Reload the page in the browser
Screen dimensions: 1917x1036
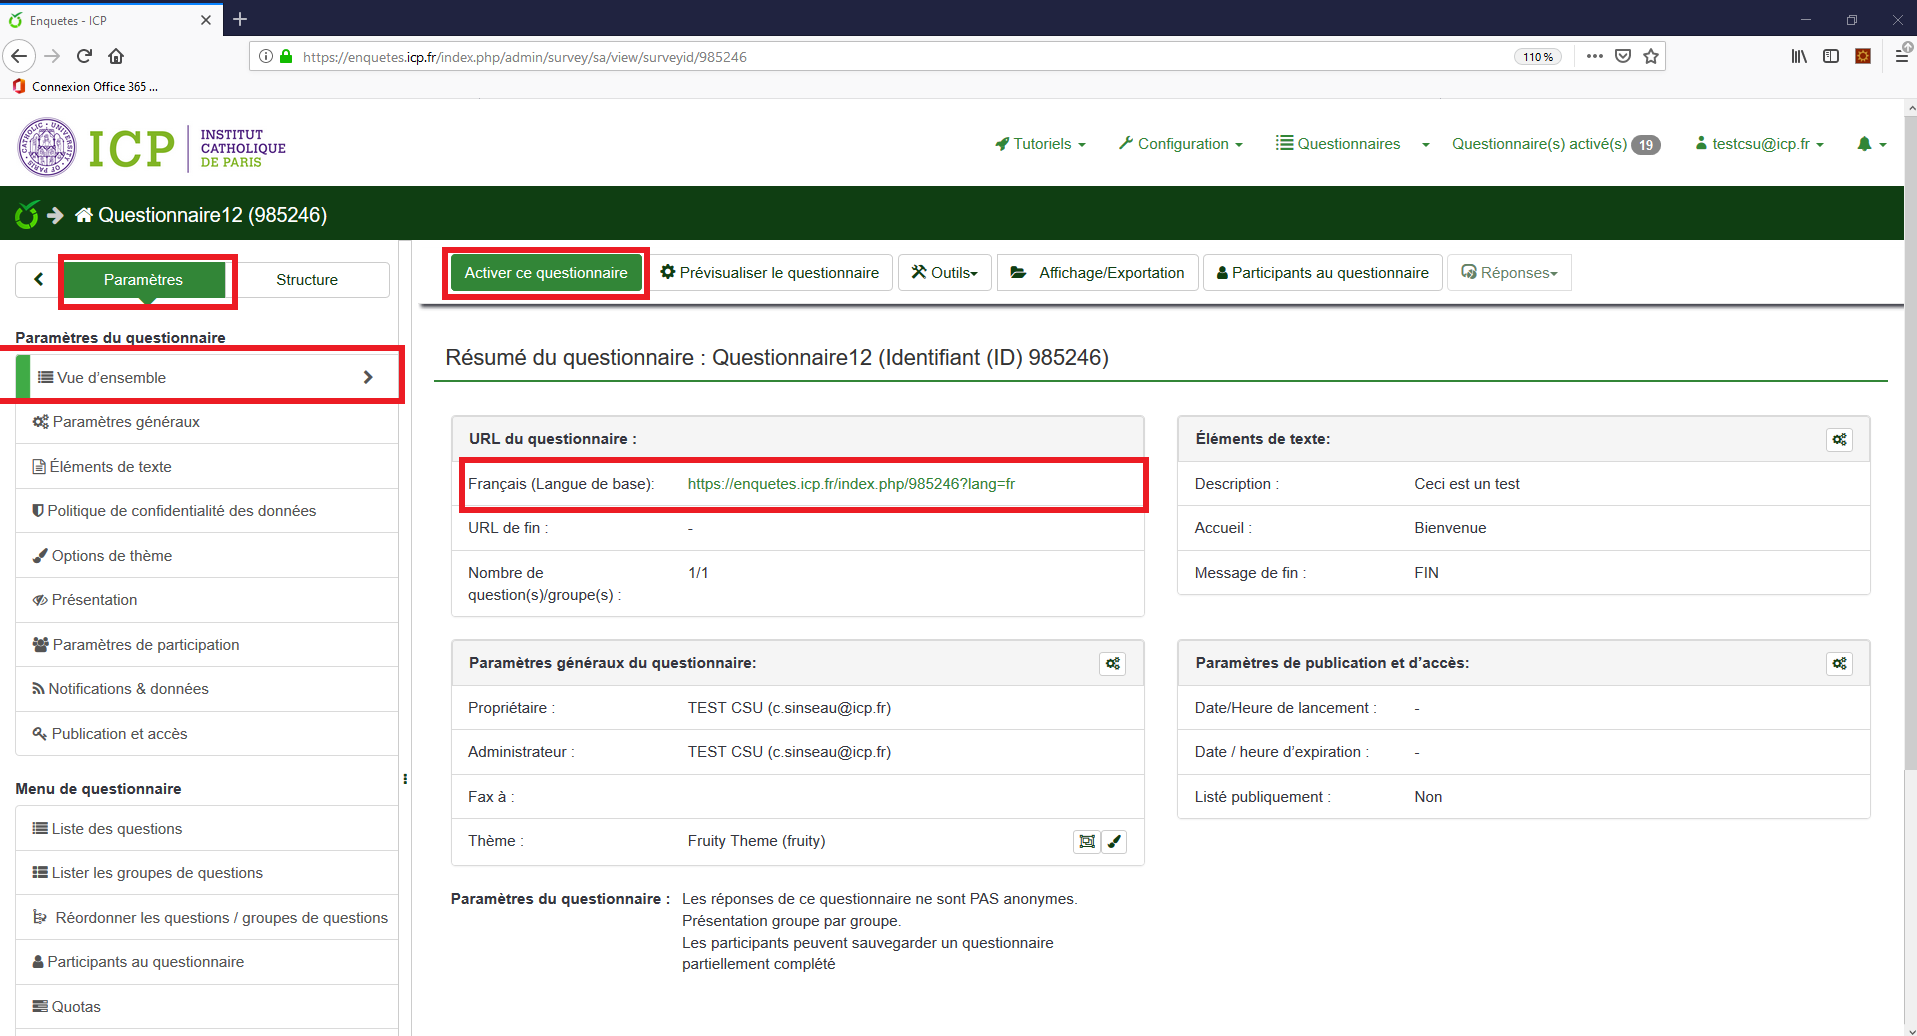[85, 57]
